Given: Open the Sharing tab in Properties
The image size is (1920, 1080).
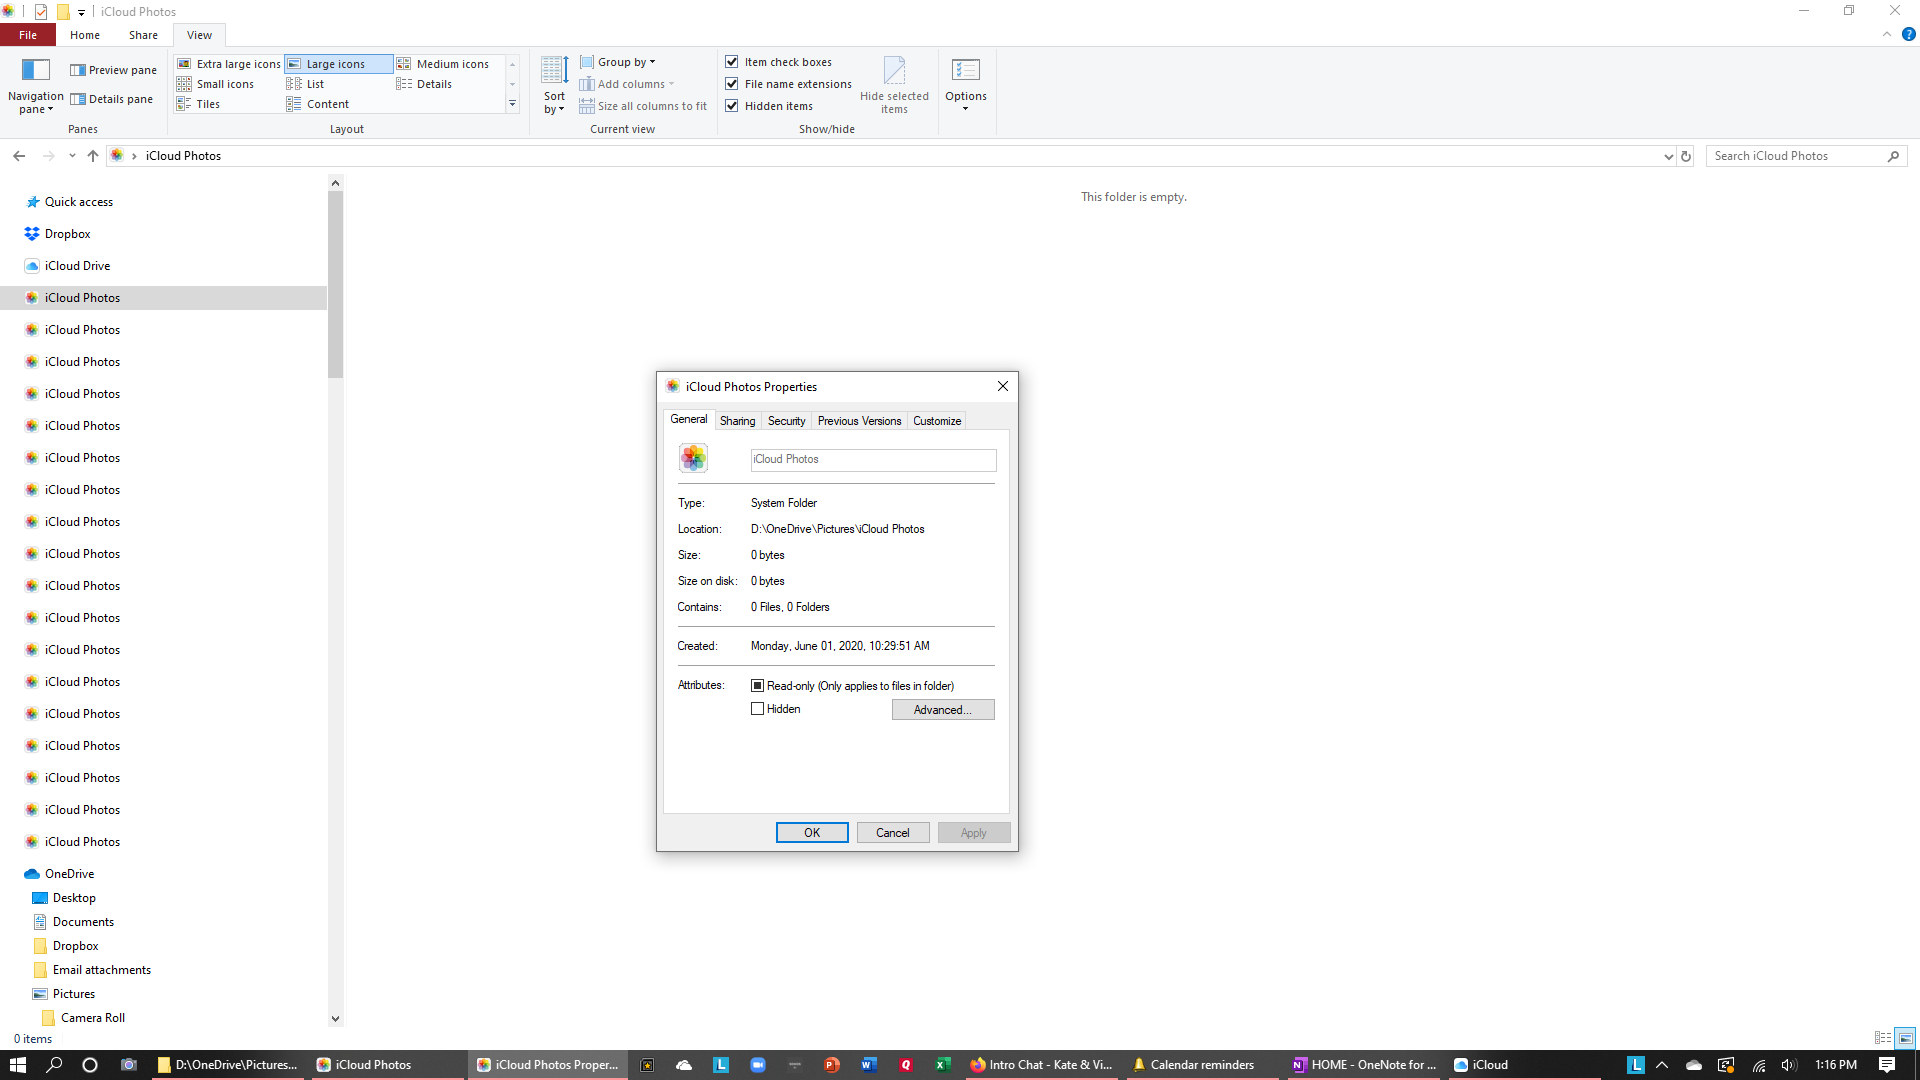Looking at the screenshot, I should 737,421.
